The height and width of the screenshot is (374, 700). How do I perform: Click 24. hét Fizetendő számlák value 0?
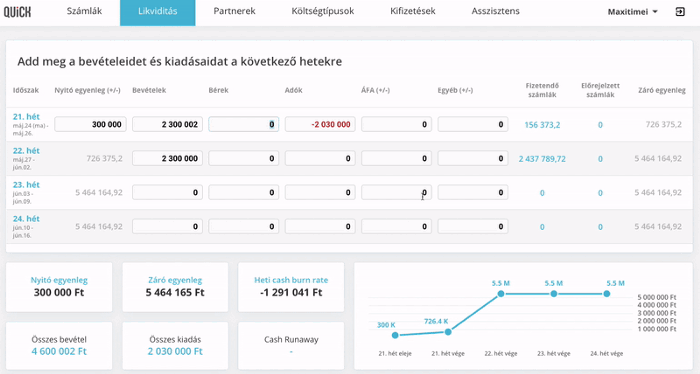click(x=542, y=227)
